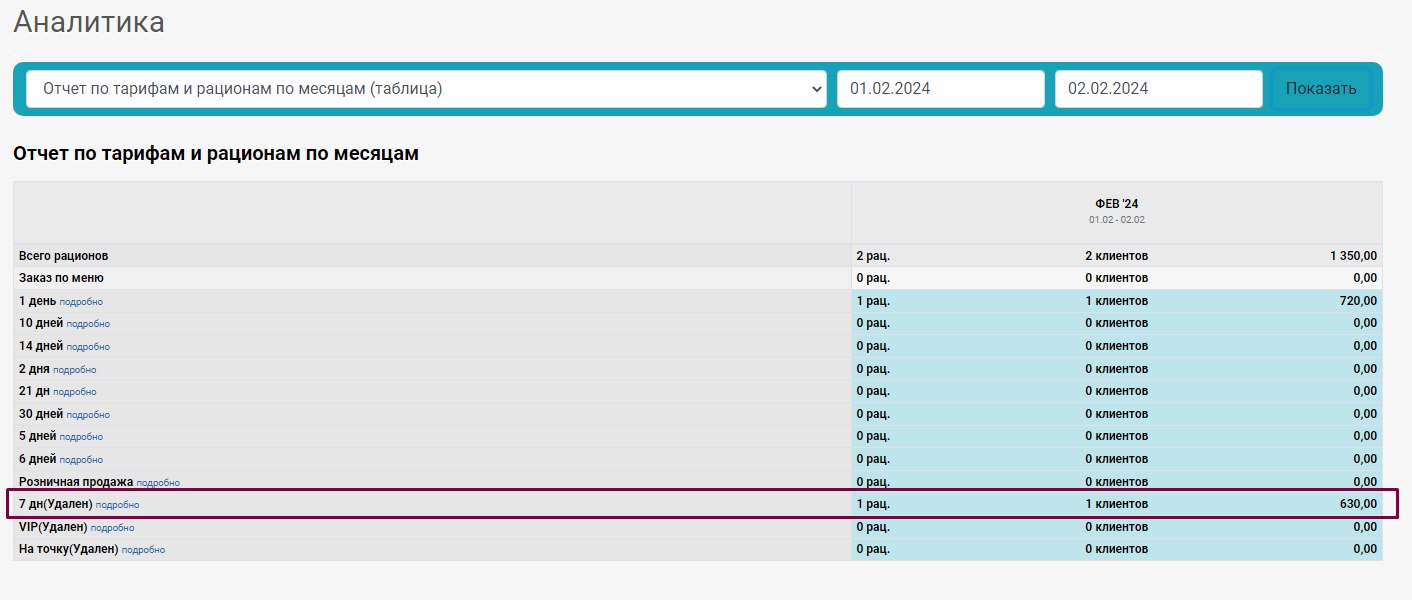Click the ФЕВ '24 column header
This screenshot has height=600, width=1412.
[1116, 204]
